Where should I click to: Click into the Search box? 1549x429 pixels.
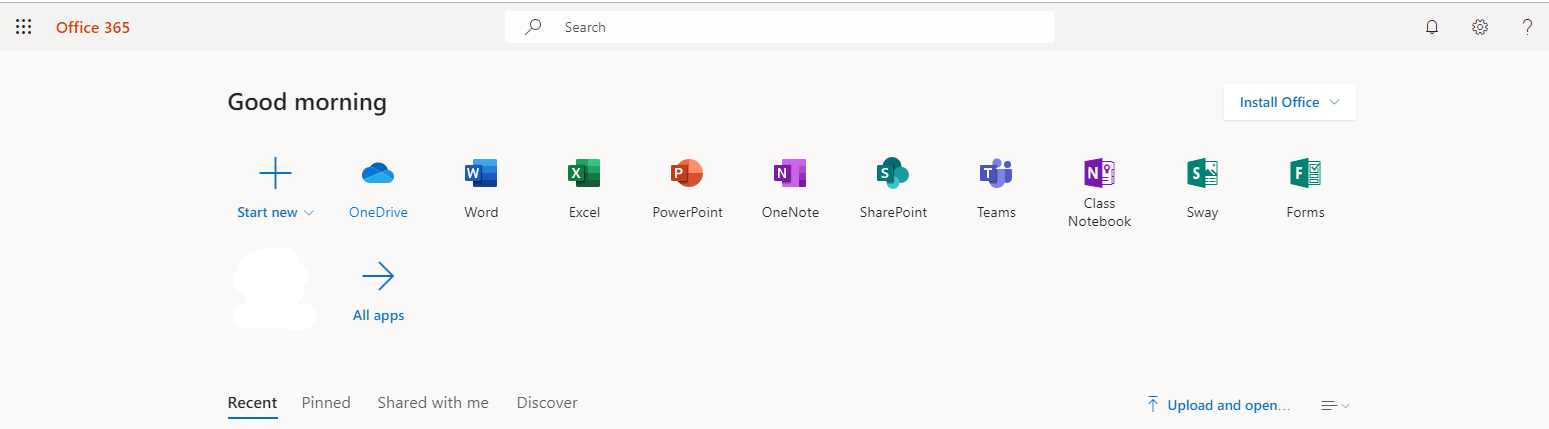pos(779,27)
